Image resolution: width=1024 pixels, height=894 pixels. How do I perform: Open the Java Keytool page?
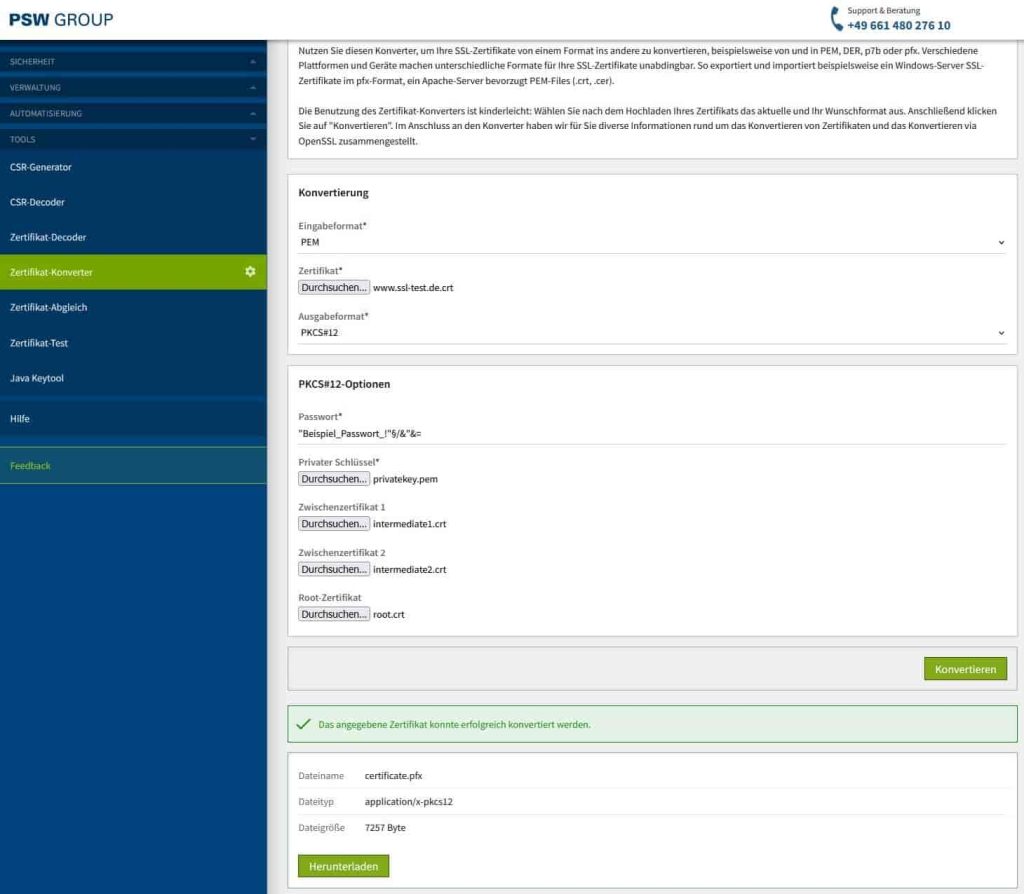tap(40, 378)
